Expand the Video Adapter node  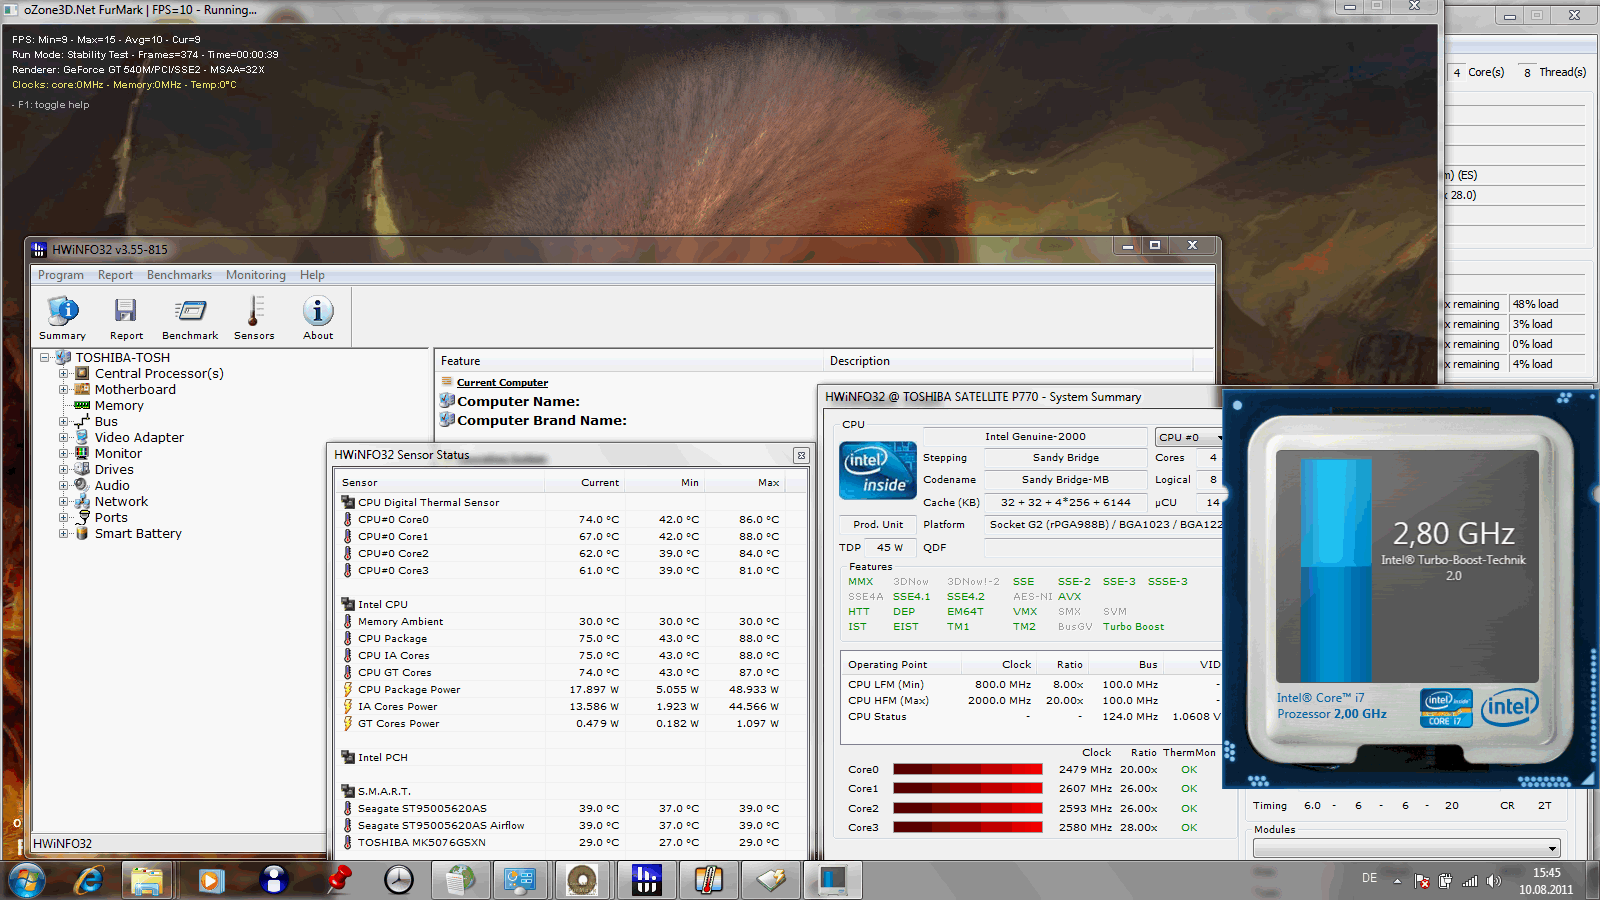64,437
